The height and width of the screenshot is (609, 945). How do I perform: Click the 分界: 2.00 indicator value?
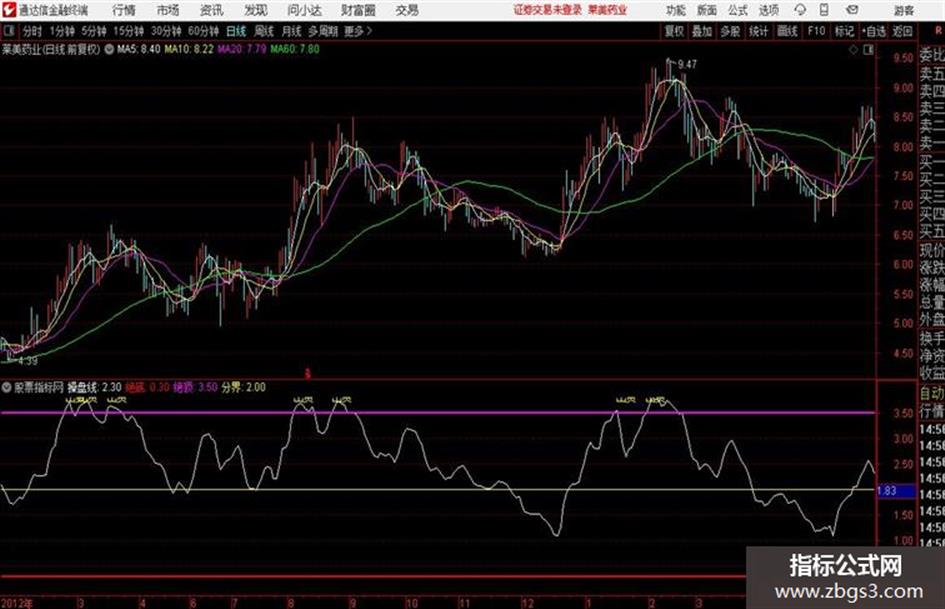click(x=243, y=387)
